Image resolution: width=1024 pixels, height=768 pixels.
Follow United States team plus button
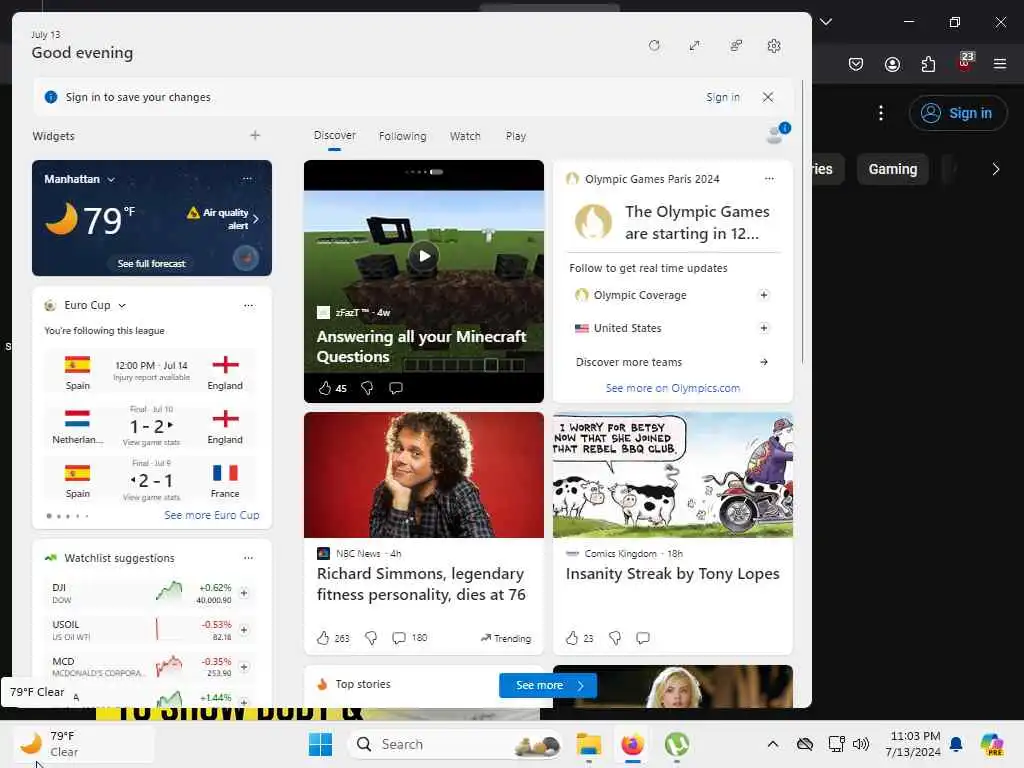(763, 328)
